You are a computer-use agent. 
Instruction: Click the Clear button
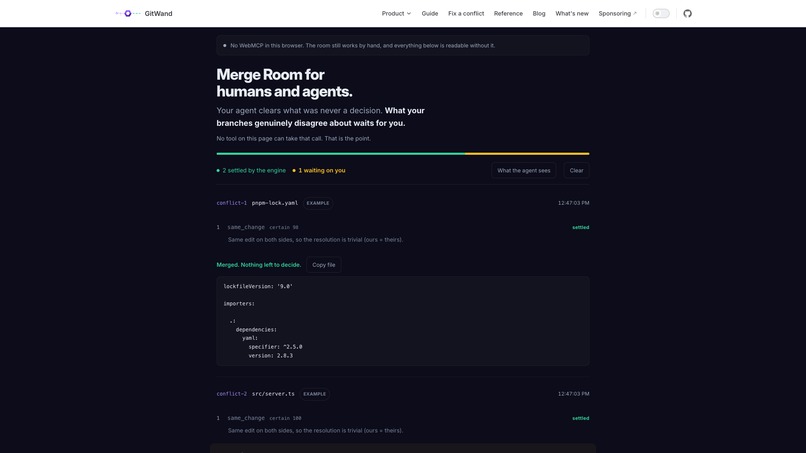[576, 170]
